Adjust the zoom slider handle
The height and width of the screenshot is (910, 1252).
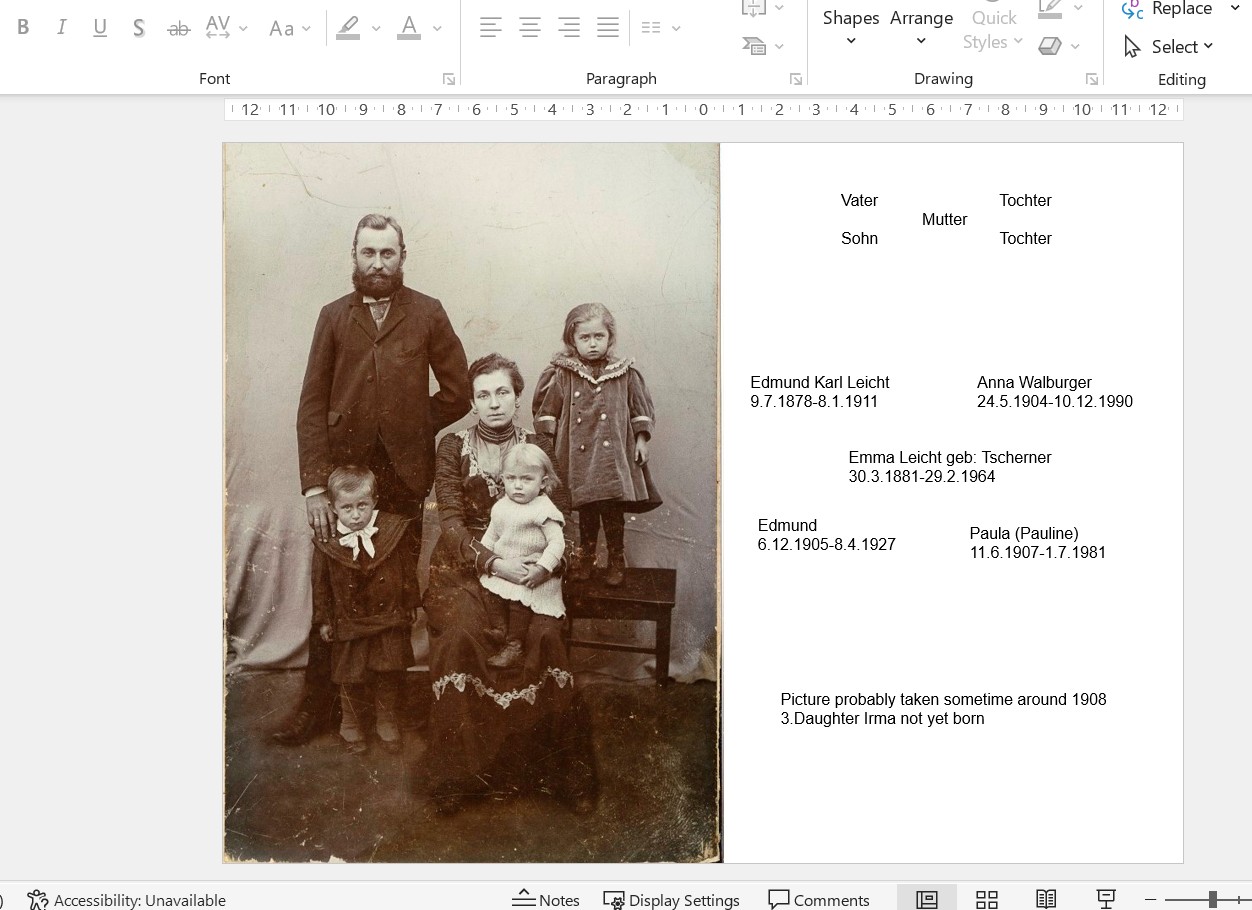pos(1212,900)
